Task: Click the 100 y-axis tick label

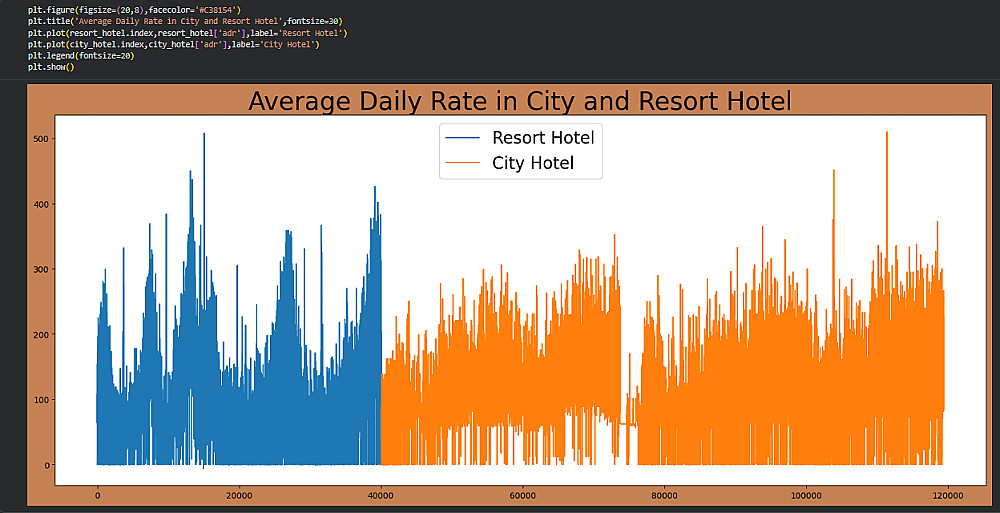Action: (43, 399)
